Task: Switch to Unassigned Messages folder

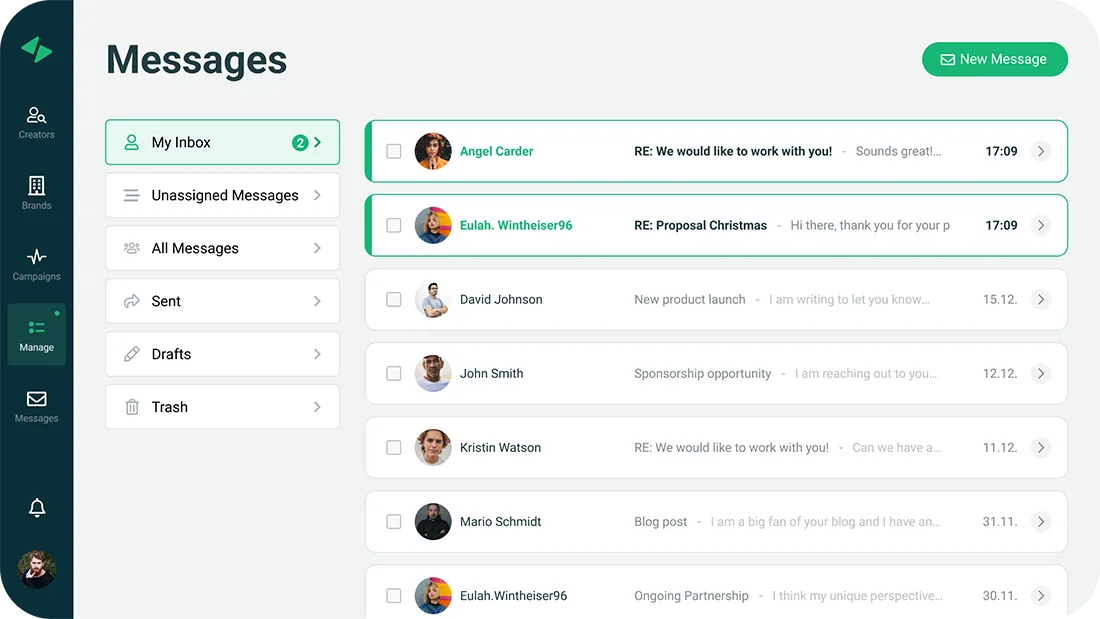Action: point(222,195)
